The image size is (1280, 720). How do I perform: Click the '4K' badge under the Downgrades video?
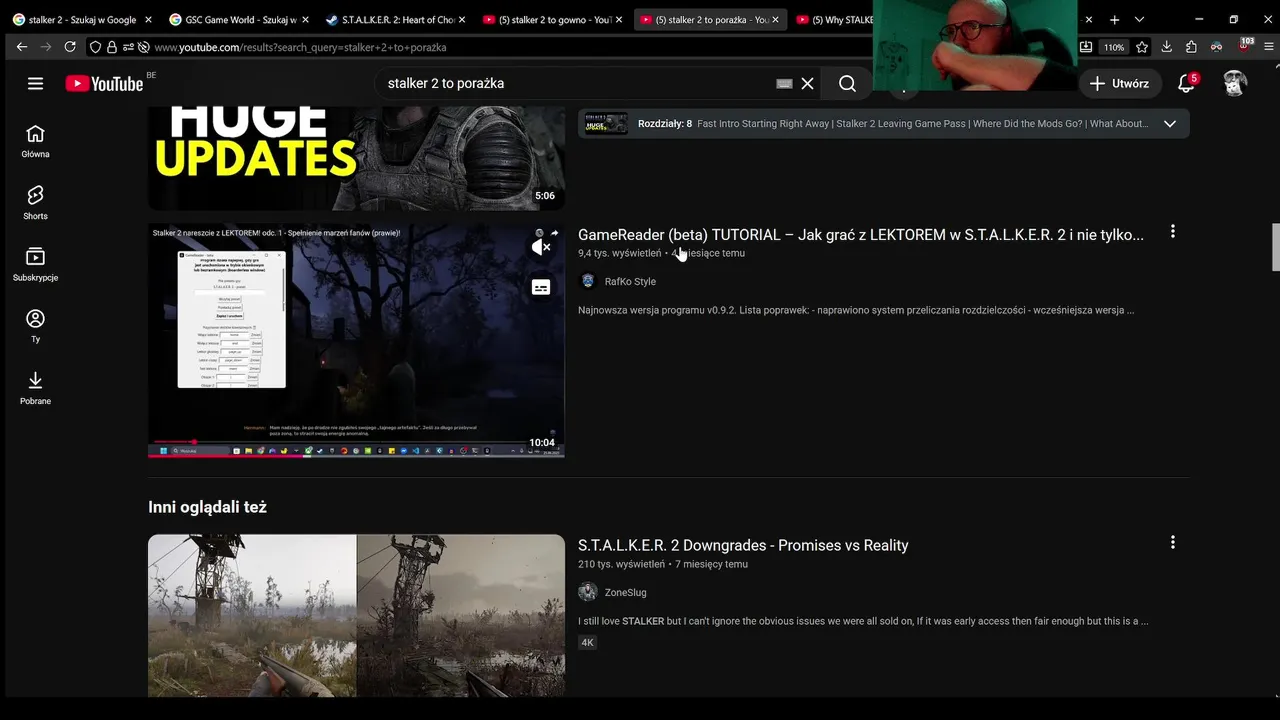pos(587,642)
